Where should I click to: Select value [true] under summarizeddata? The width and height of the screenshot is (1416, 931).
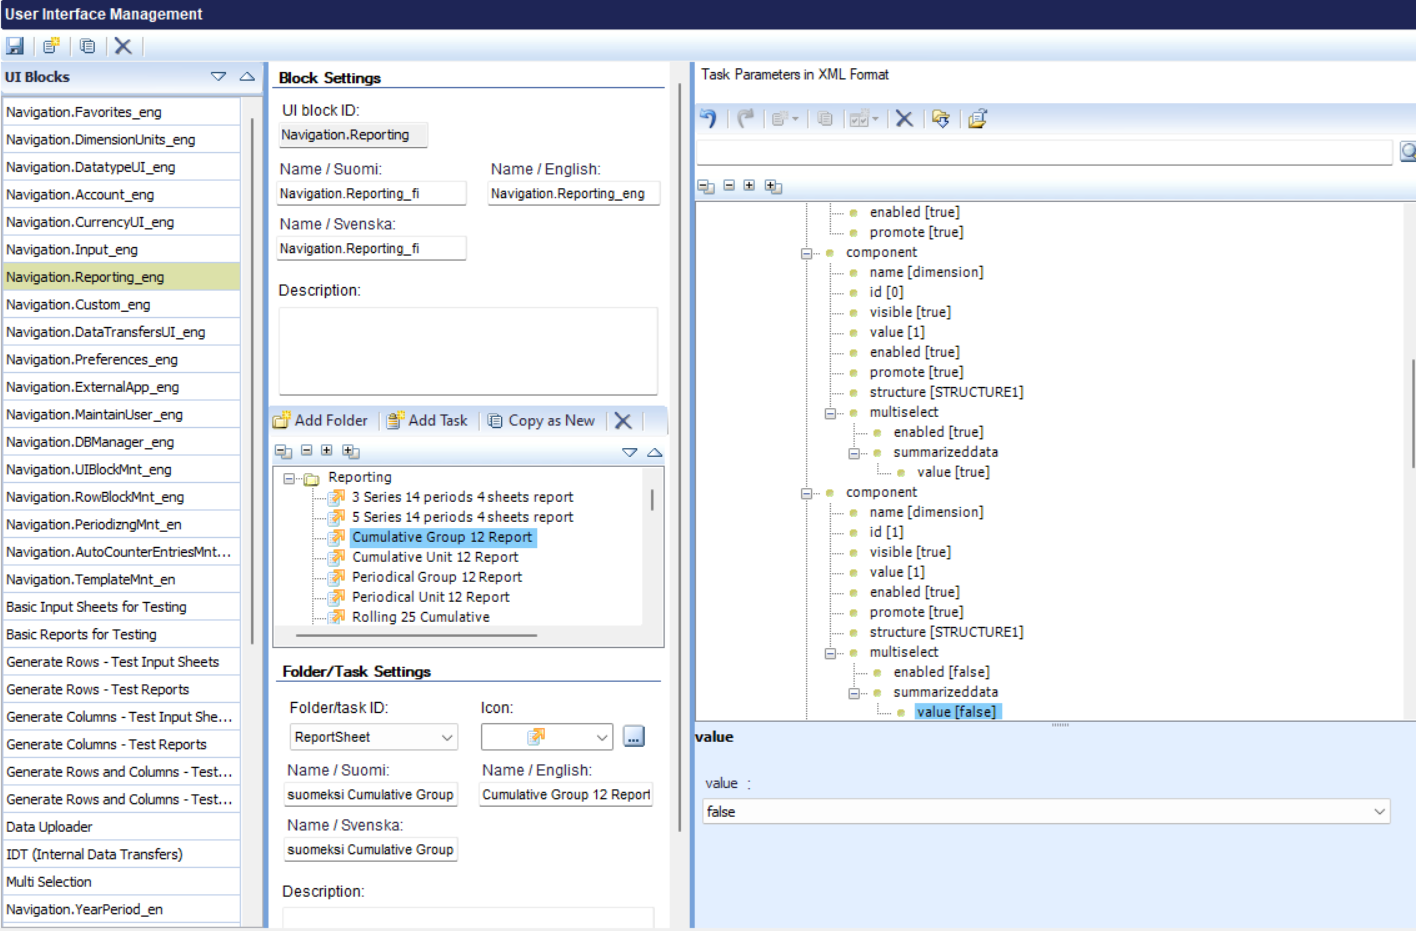[953, 472]
